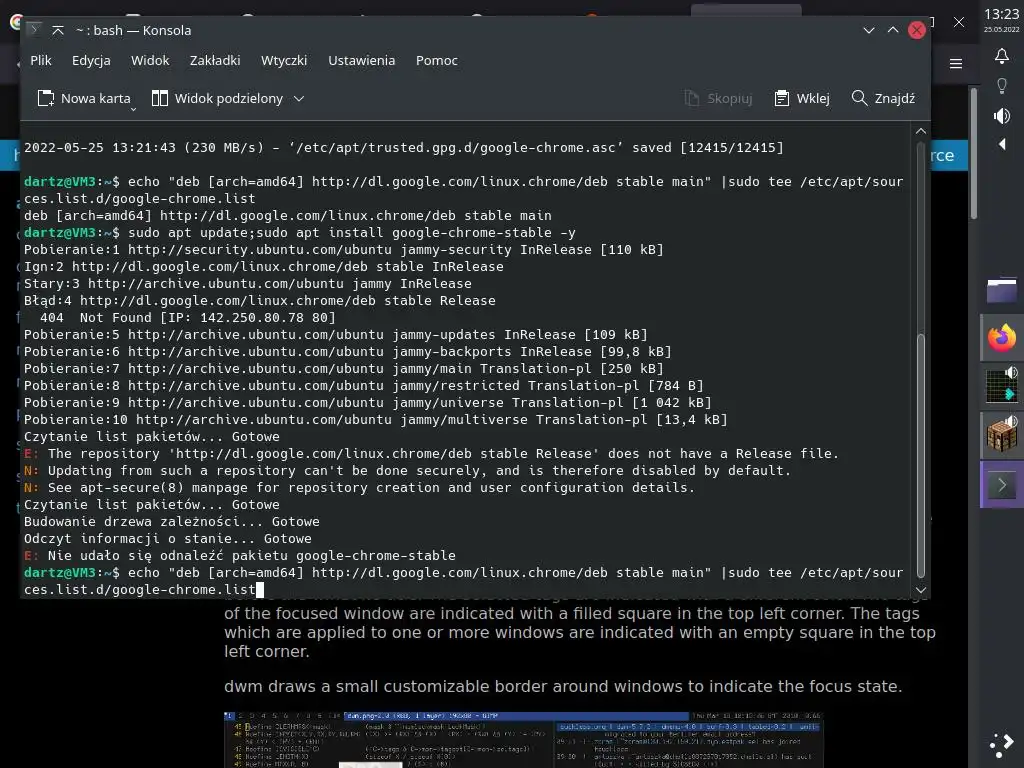Click 'Odczyt informacji o stanie... Gotowe' line
The width and height of the screenshot is (1024, 768).
tap(168, 538)
